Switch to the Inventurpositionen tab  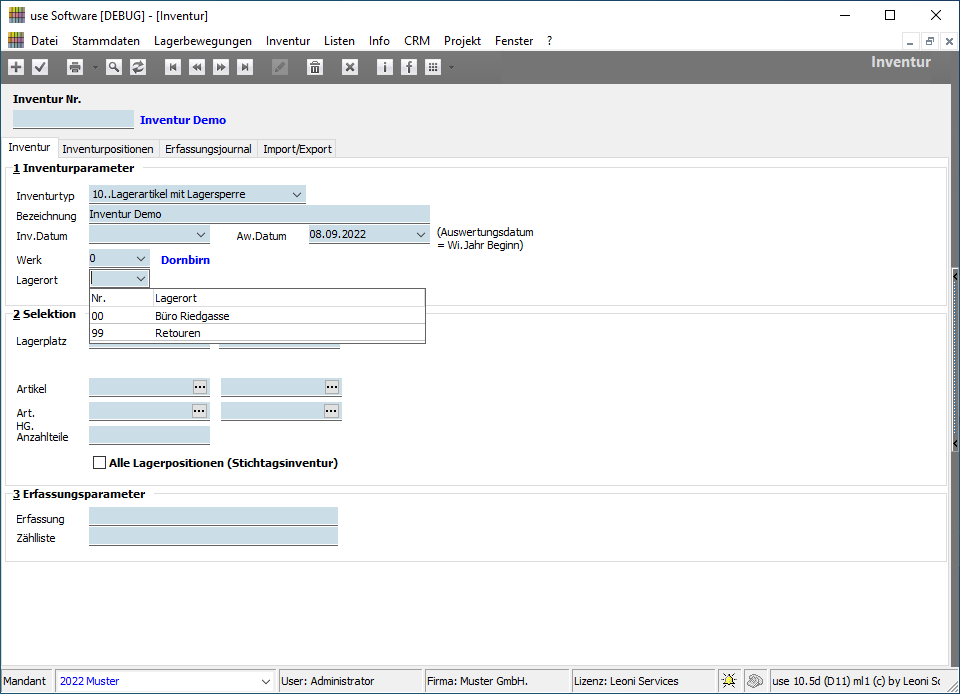tap(108, 149)
